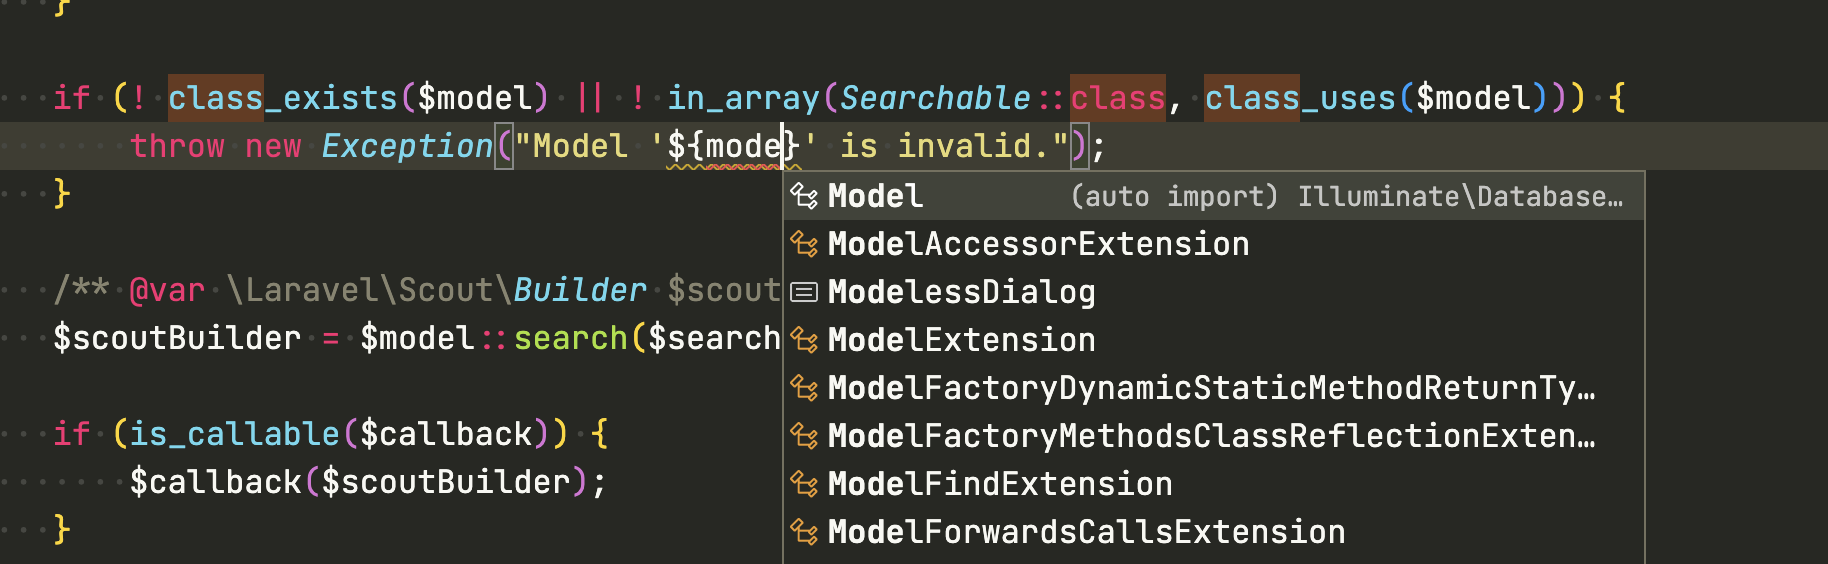Click the search method after $model

coord(570,338)
